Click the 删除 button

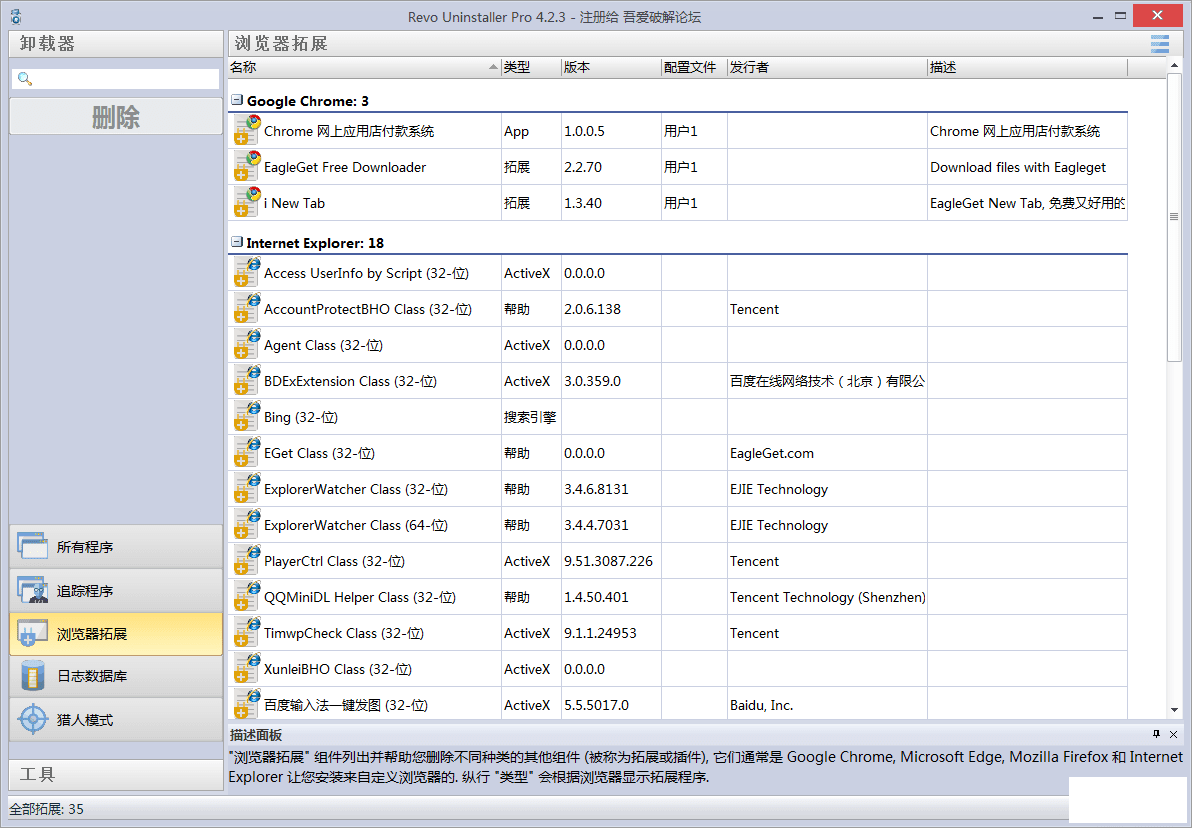(x=116, y=117)
